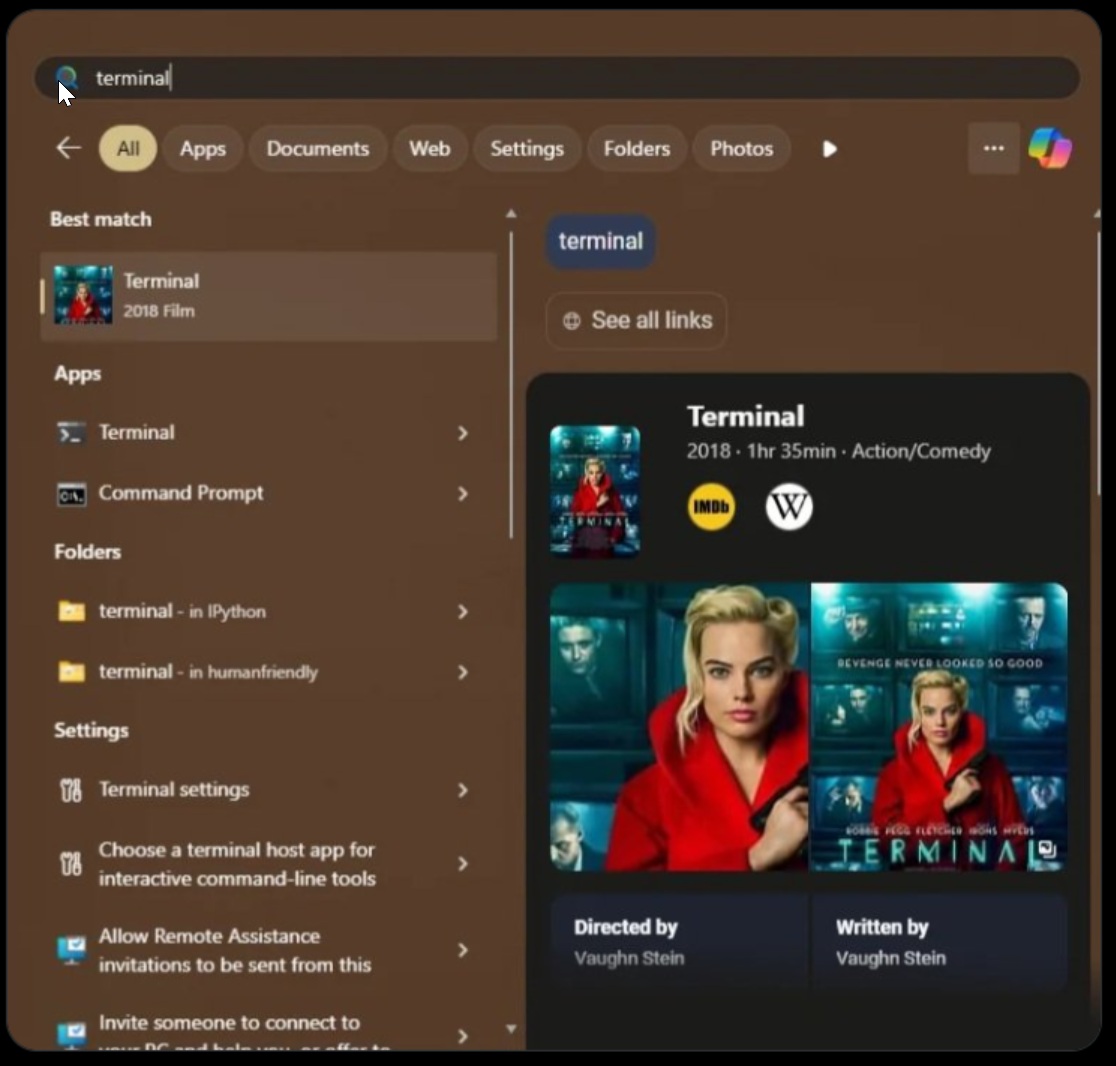Click the Terminal settings tools icon
Image resolution: width=1116 pixels, height=1066 pixels.
(70, 790)
